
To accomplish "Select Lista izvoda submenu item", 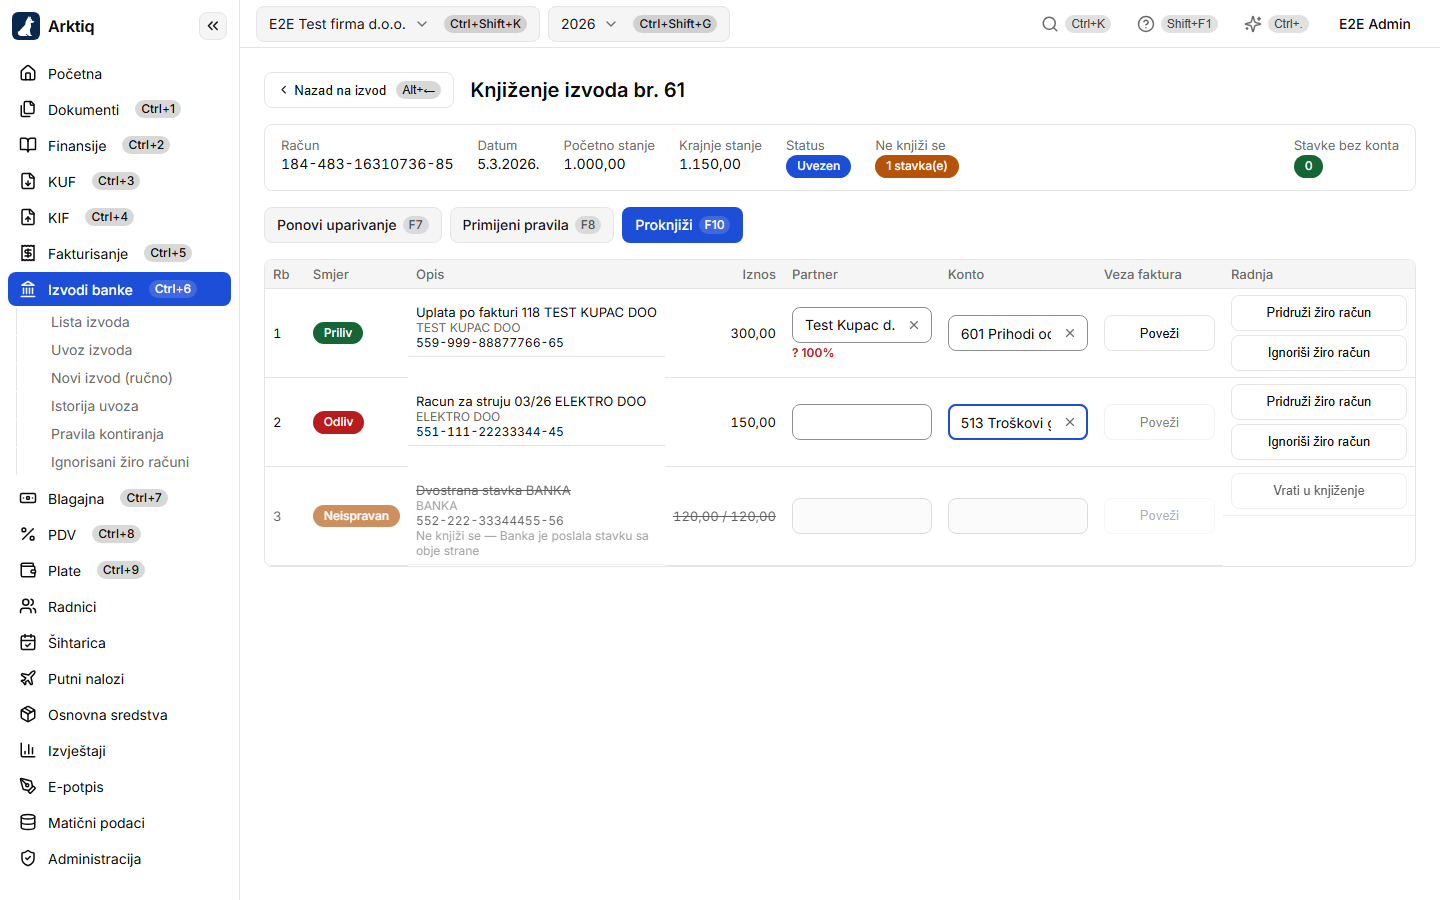I will pyautogui.click(x=90, y=322).
